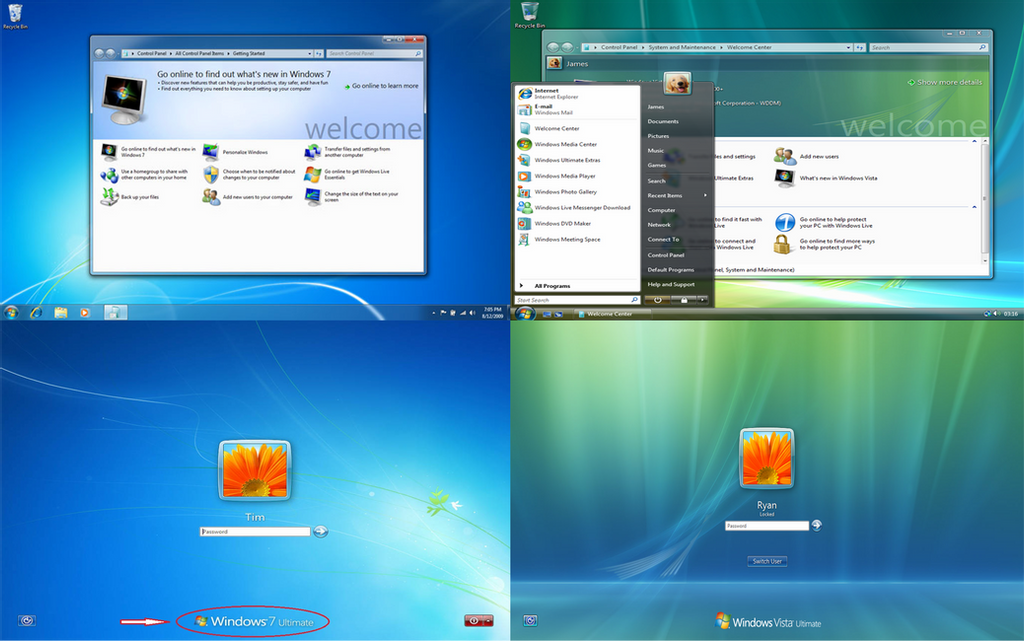The image size is (1024, 641).
Task: Start Windows DVD Maker
Action: coord(562,223)
